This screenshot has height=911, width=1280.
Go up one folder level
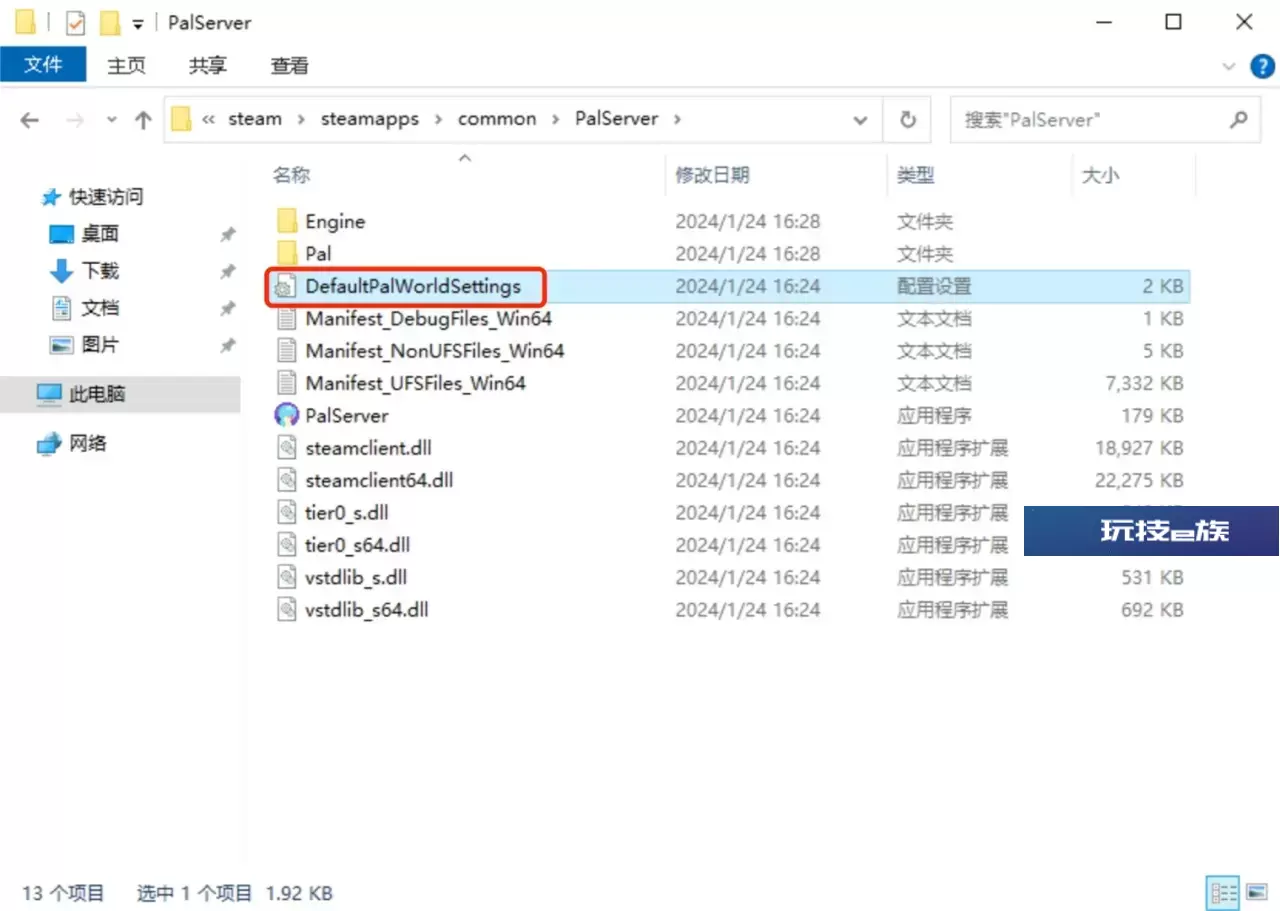[143, 120]
